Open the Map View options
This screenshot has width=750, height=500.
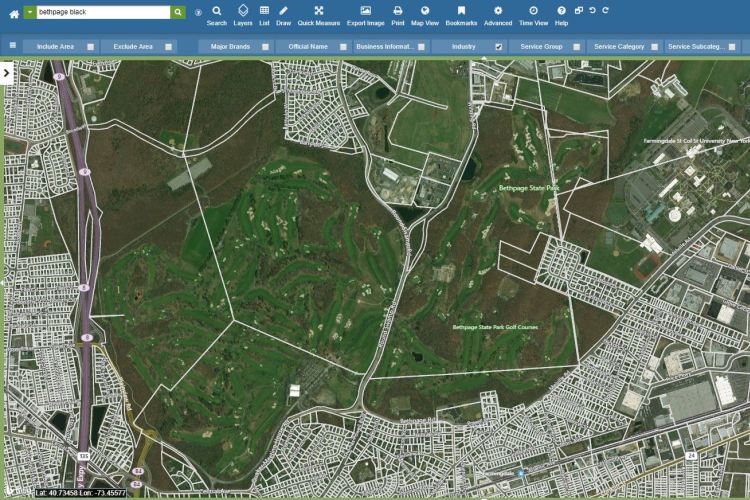coord(425,16)
